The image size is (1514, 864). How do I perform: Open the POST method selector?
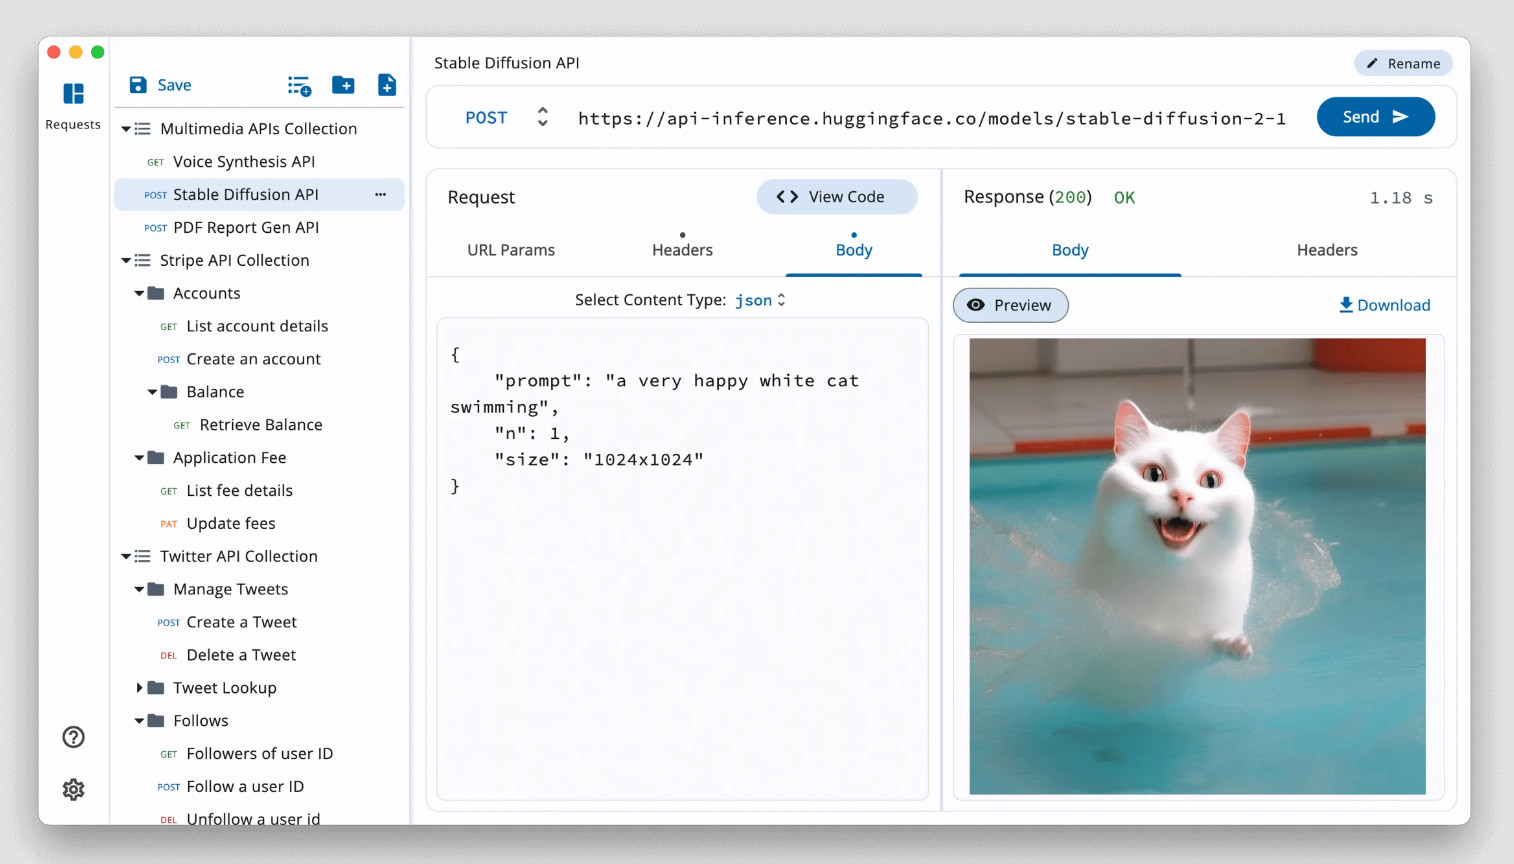pyautogui.click(x=507, y=118)
